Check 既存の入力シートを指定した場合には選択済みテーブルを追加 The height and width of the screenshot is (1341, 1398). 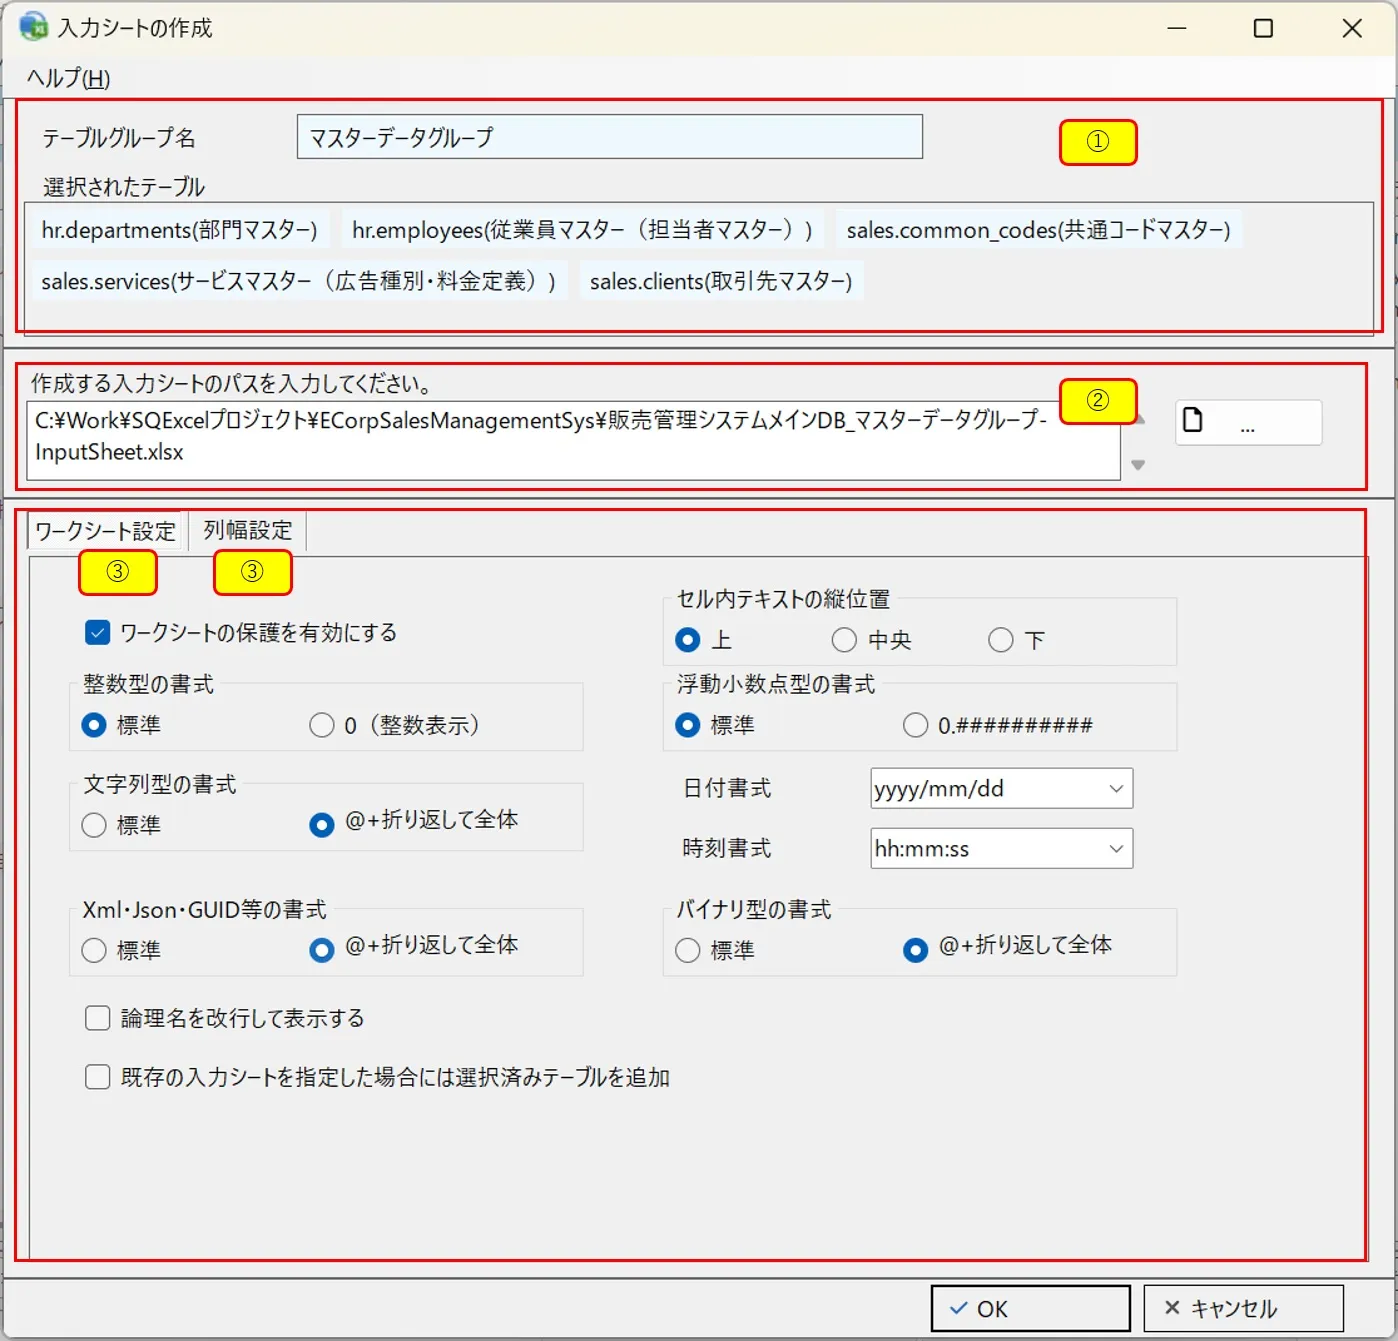point(377,1077)
